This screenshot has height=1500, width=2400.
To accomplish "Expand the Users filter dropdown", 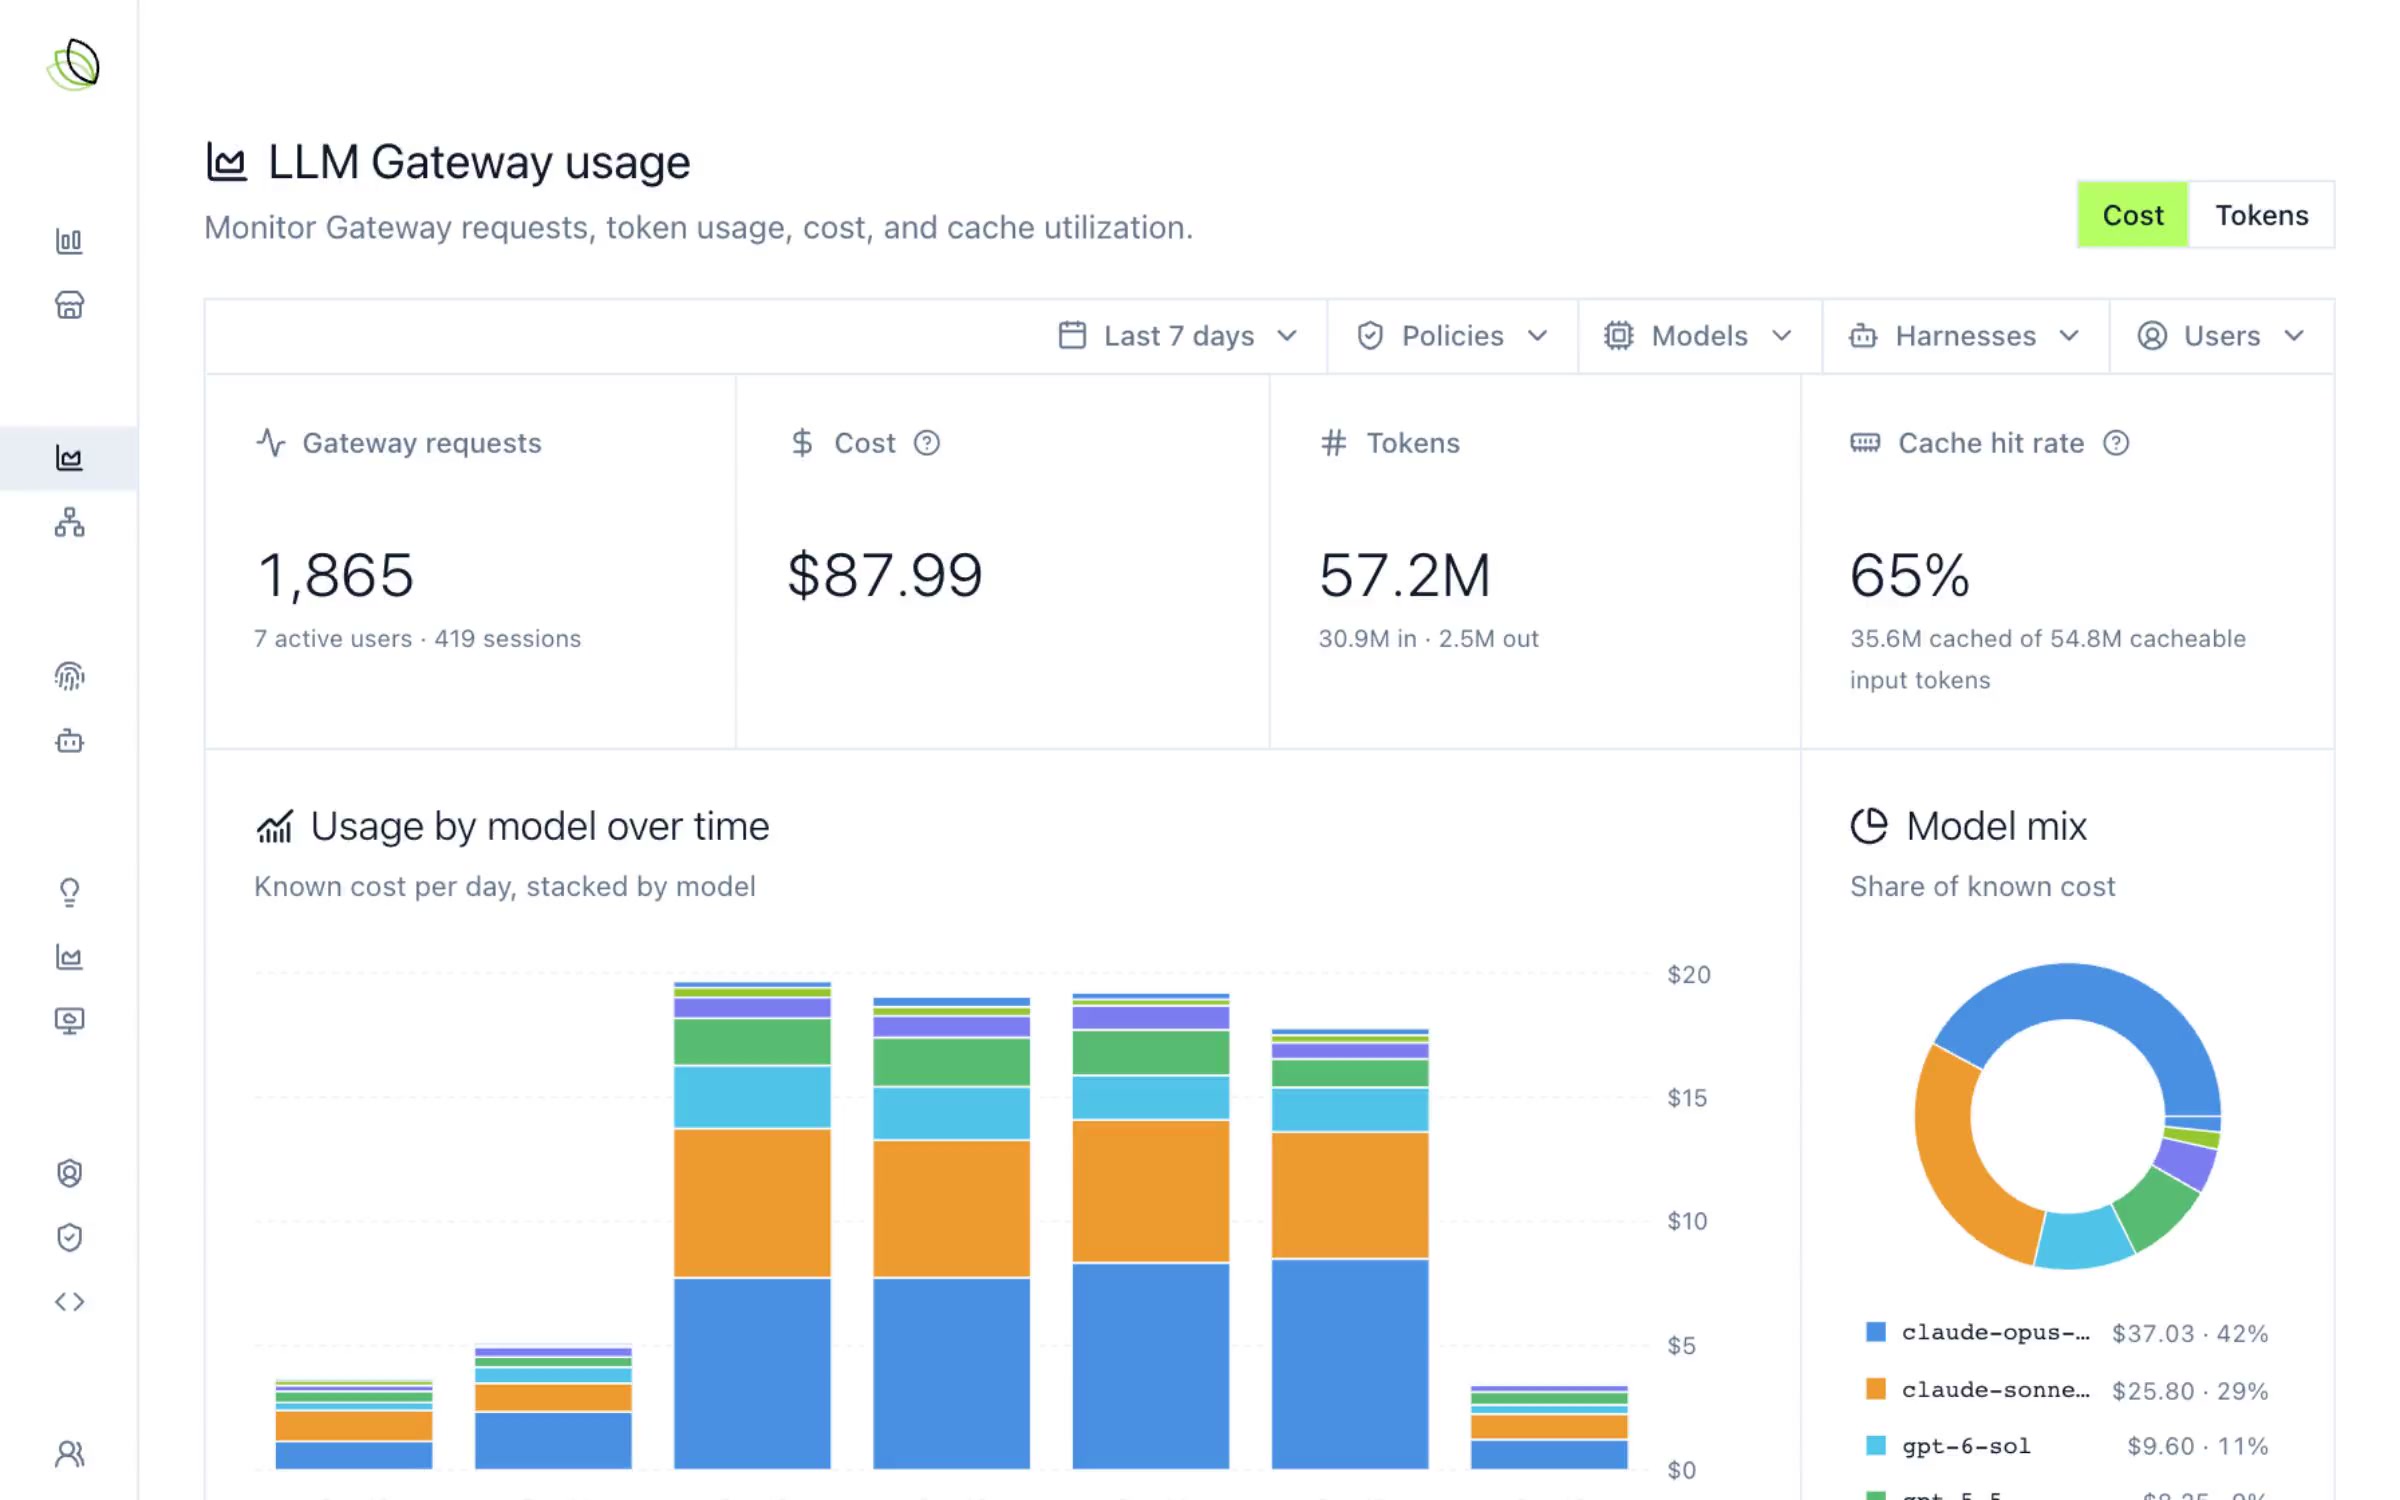I will (2221, 336).
